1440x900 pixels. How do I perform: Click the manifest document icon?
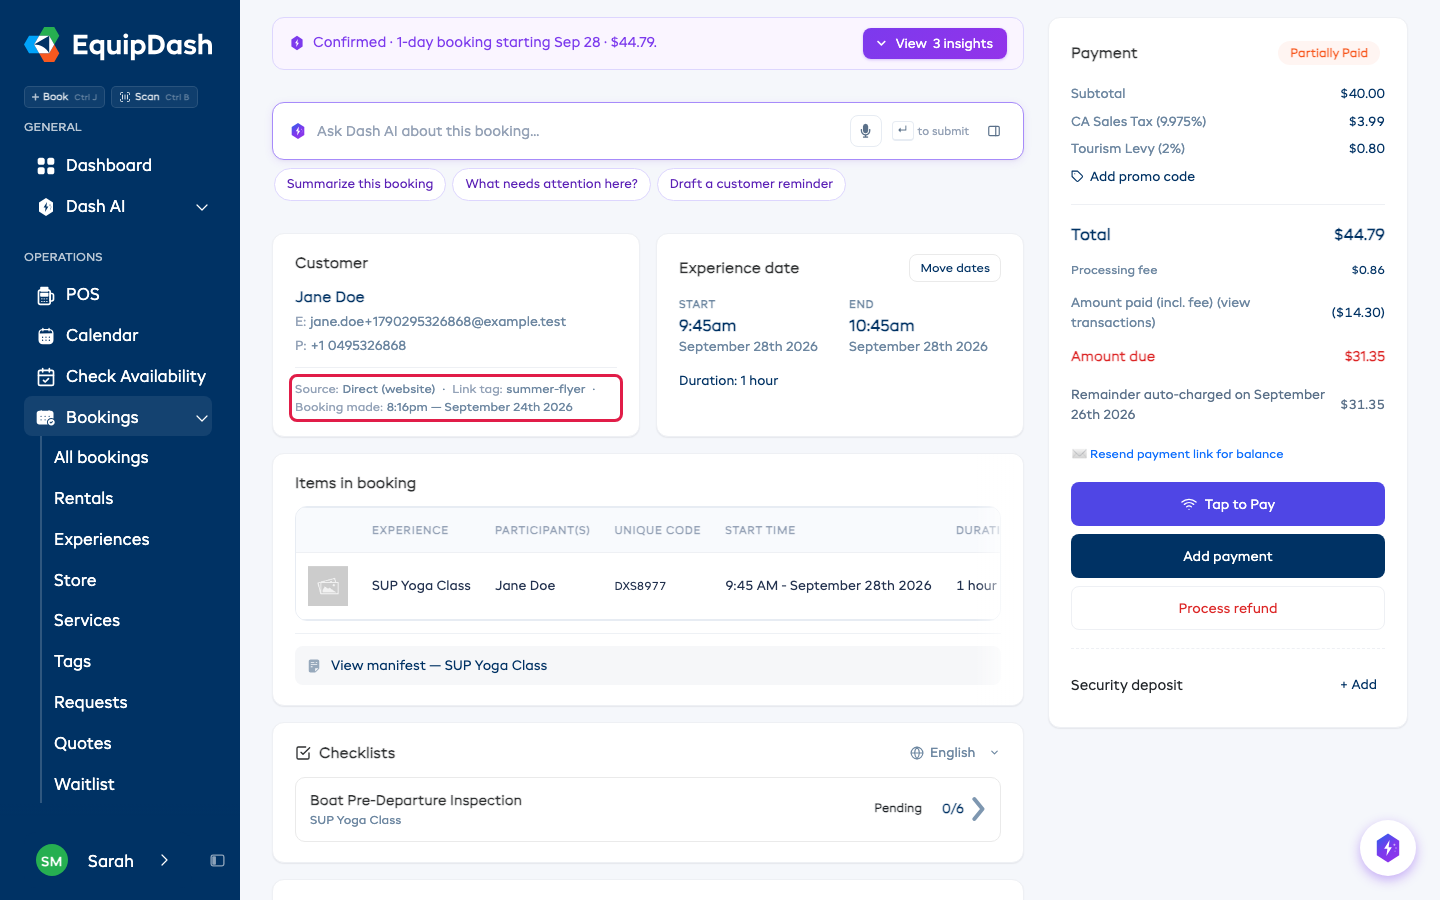pos(314,666)
